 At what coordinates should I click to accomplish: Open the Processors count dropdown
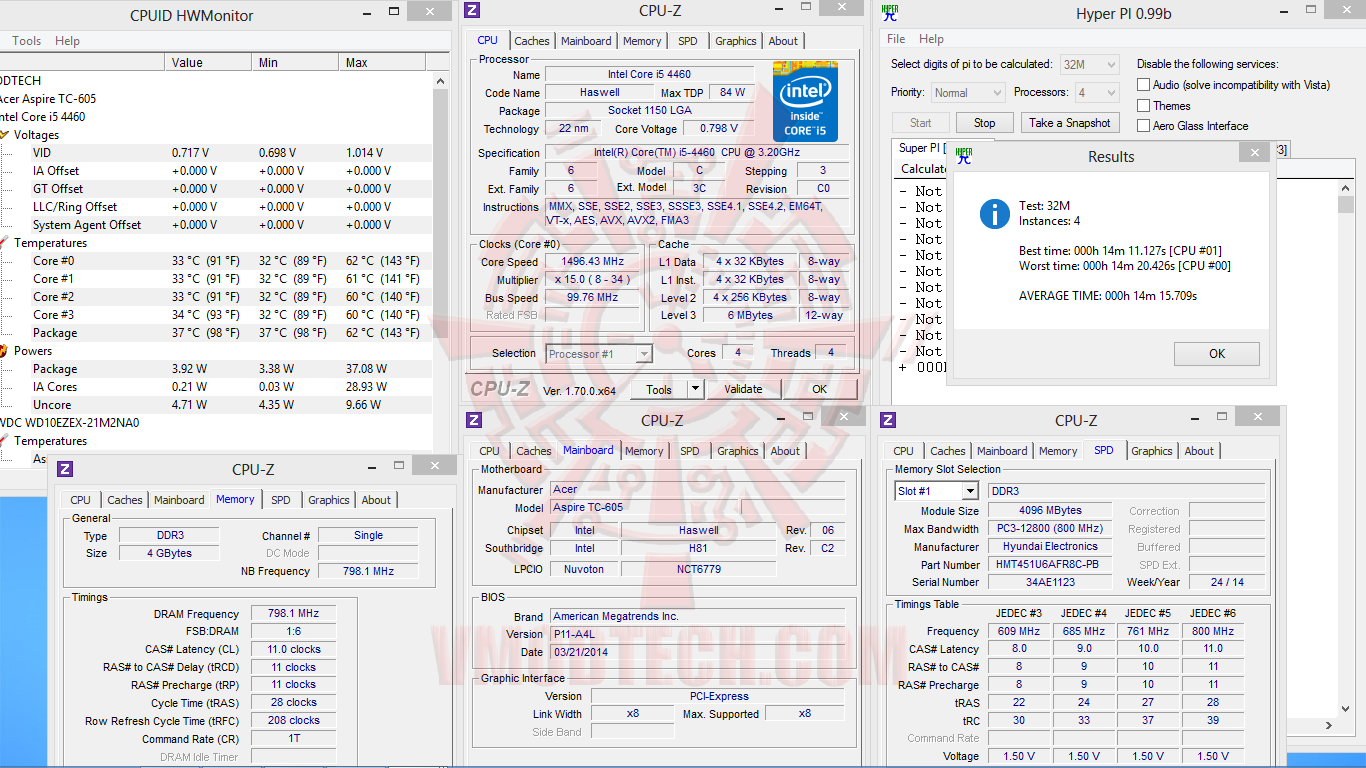pos(1096,92)
